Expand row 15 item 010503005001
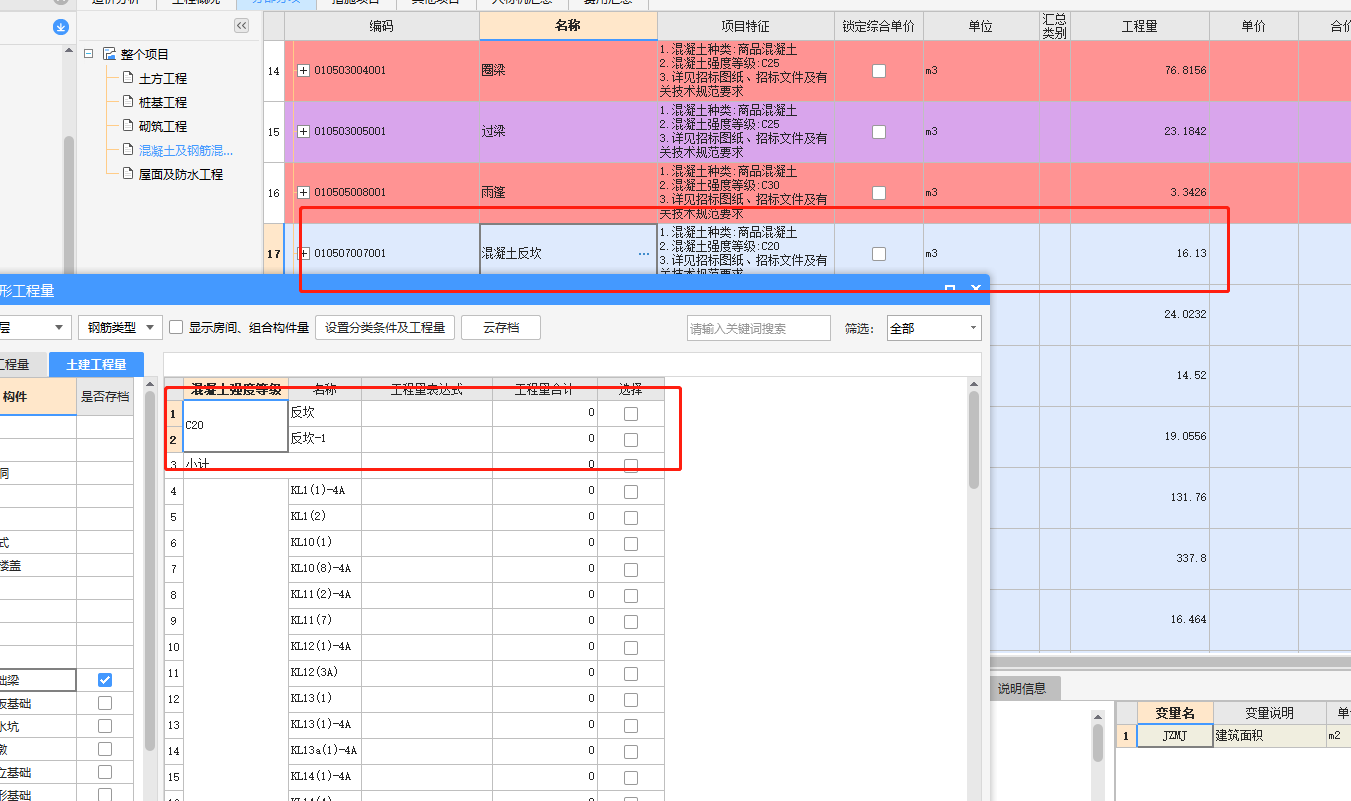 (x=303, y=131)
